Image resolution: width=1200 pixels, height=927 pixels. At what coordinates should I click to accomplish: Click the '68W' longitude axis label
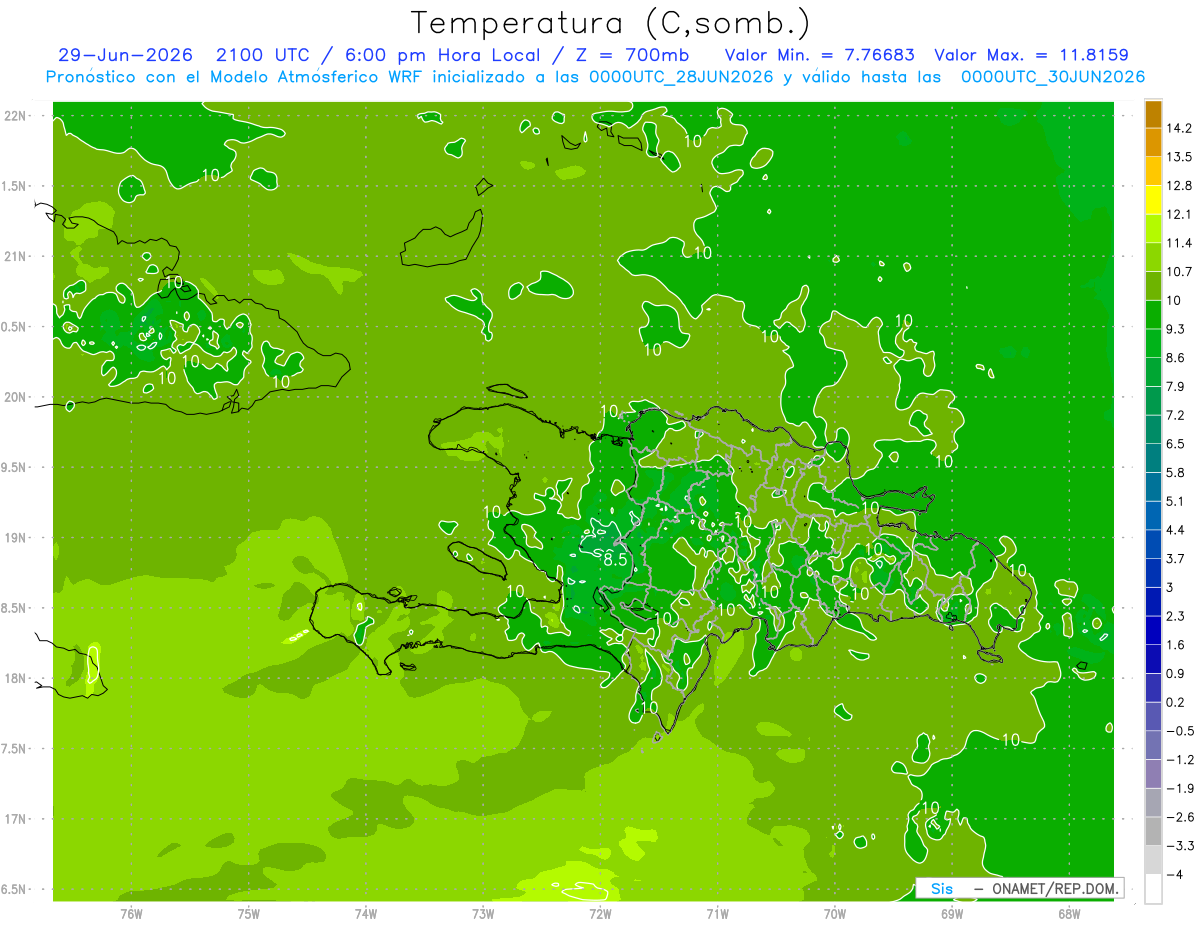tap(1068, 913)
